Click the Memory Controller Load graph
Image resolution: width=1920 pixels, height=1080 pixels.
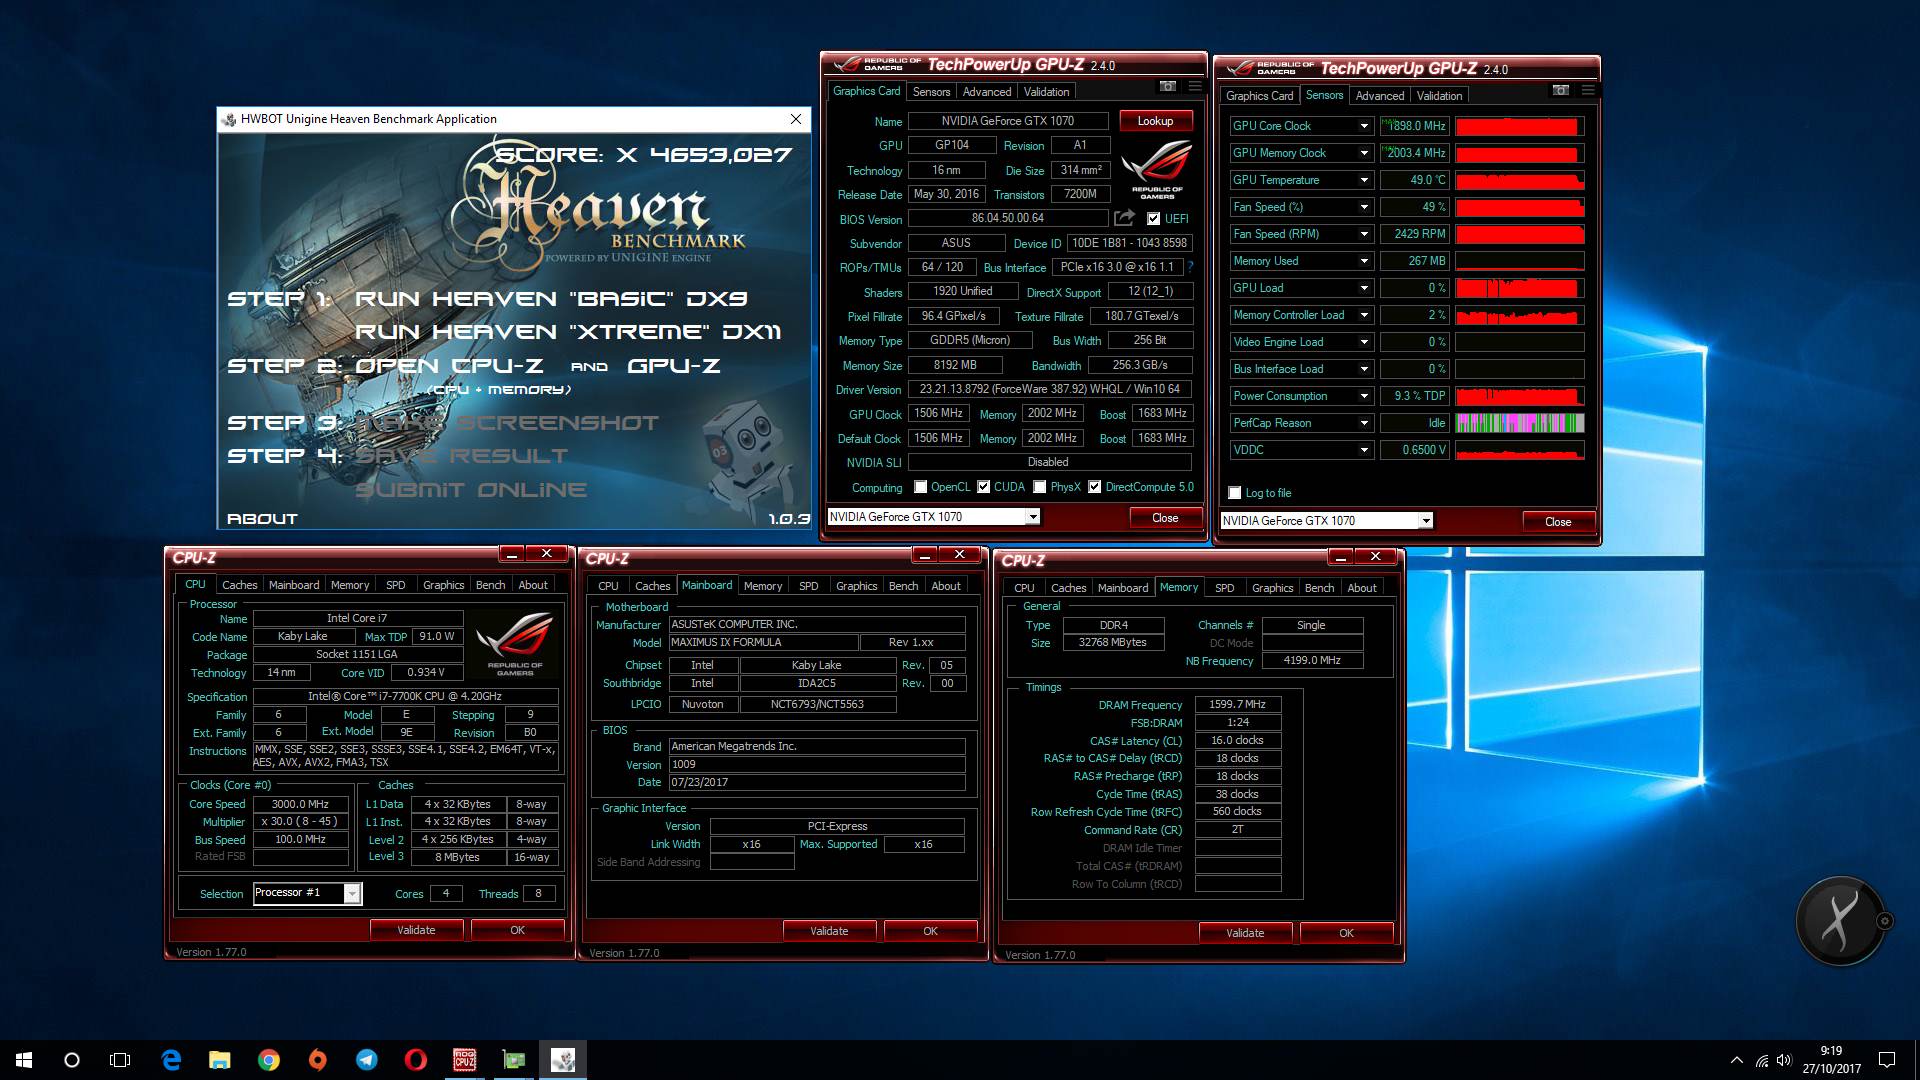pyautogui.click(x=1519, y=315)
